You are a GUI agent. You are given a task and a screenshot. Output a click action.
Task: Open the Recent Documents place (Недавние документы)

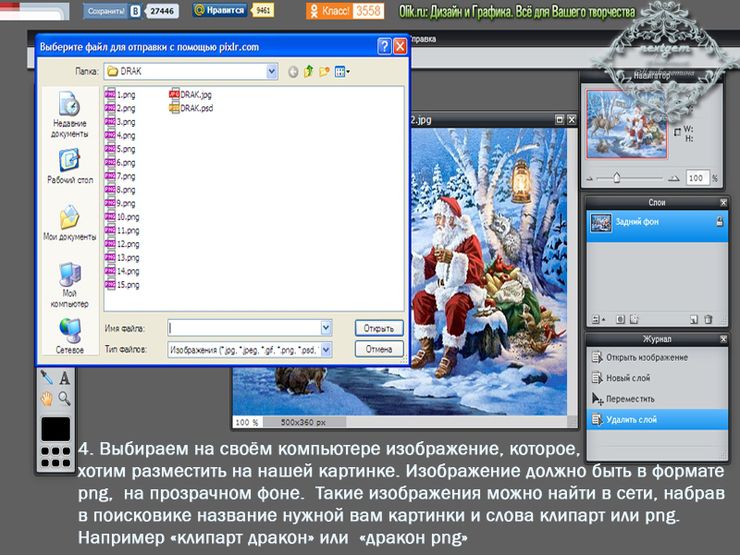tap(69, 115)
